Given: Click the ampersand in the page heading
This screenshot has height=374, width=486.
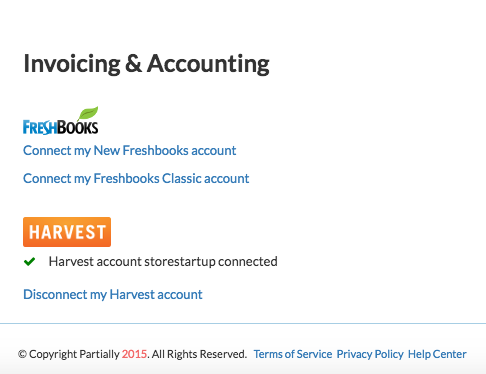Looking at the screenshot, I should [x=133, y=64].
